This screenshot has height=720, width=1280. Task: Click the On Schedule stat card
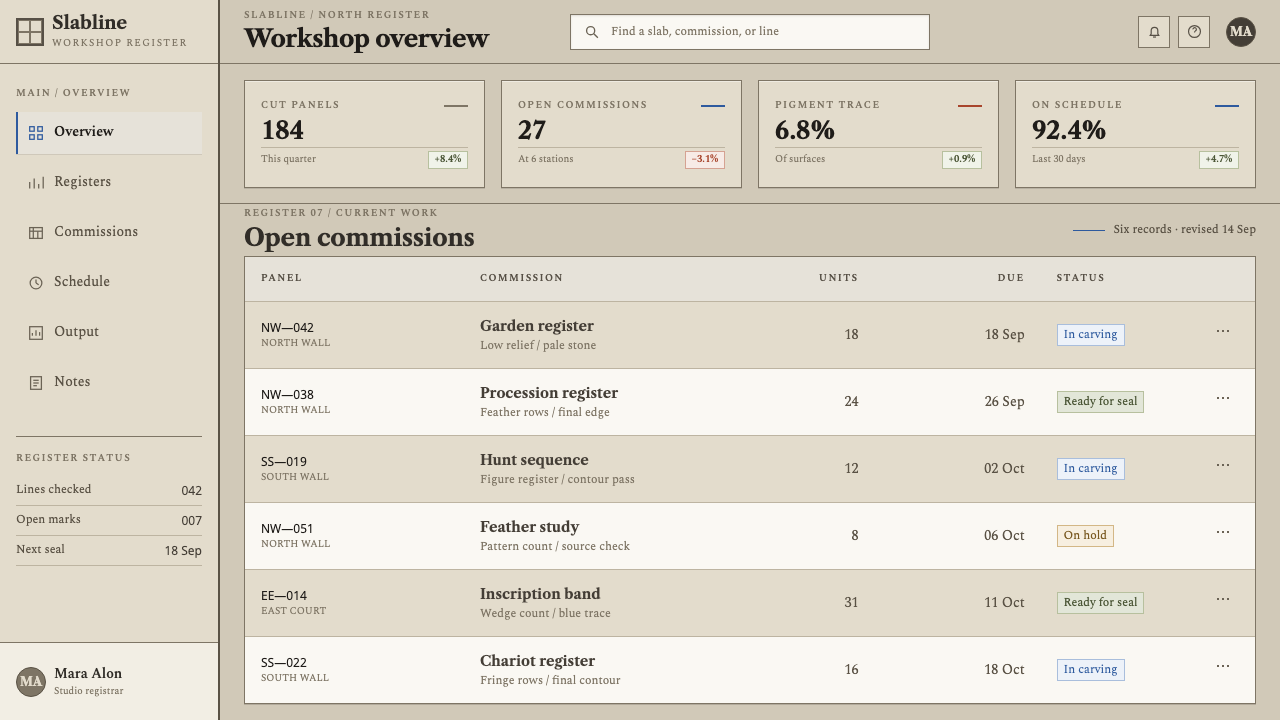click(x=1135, y=134)
